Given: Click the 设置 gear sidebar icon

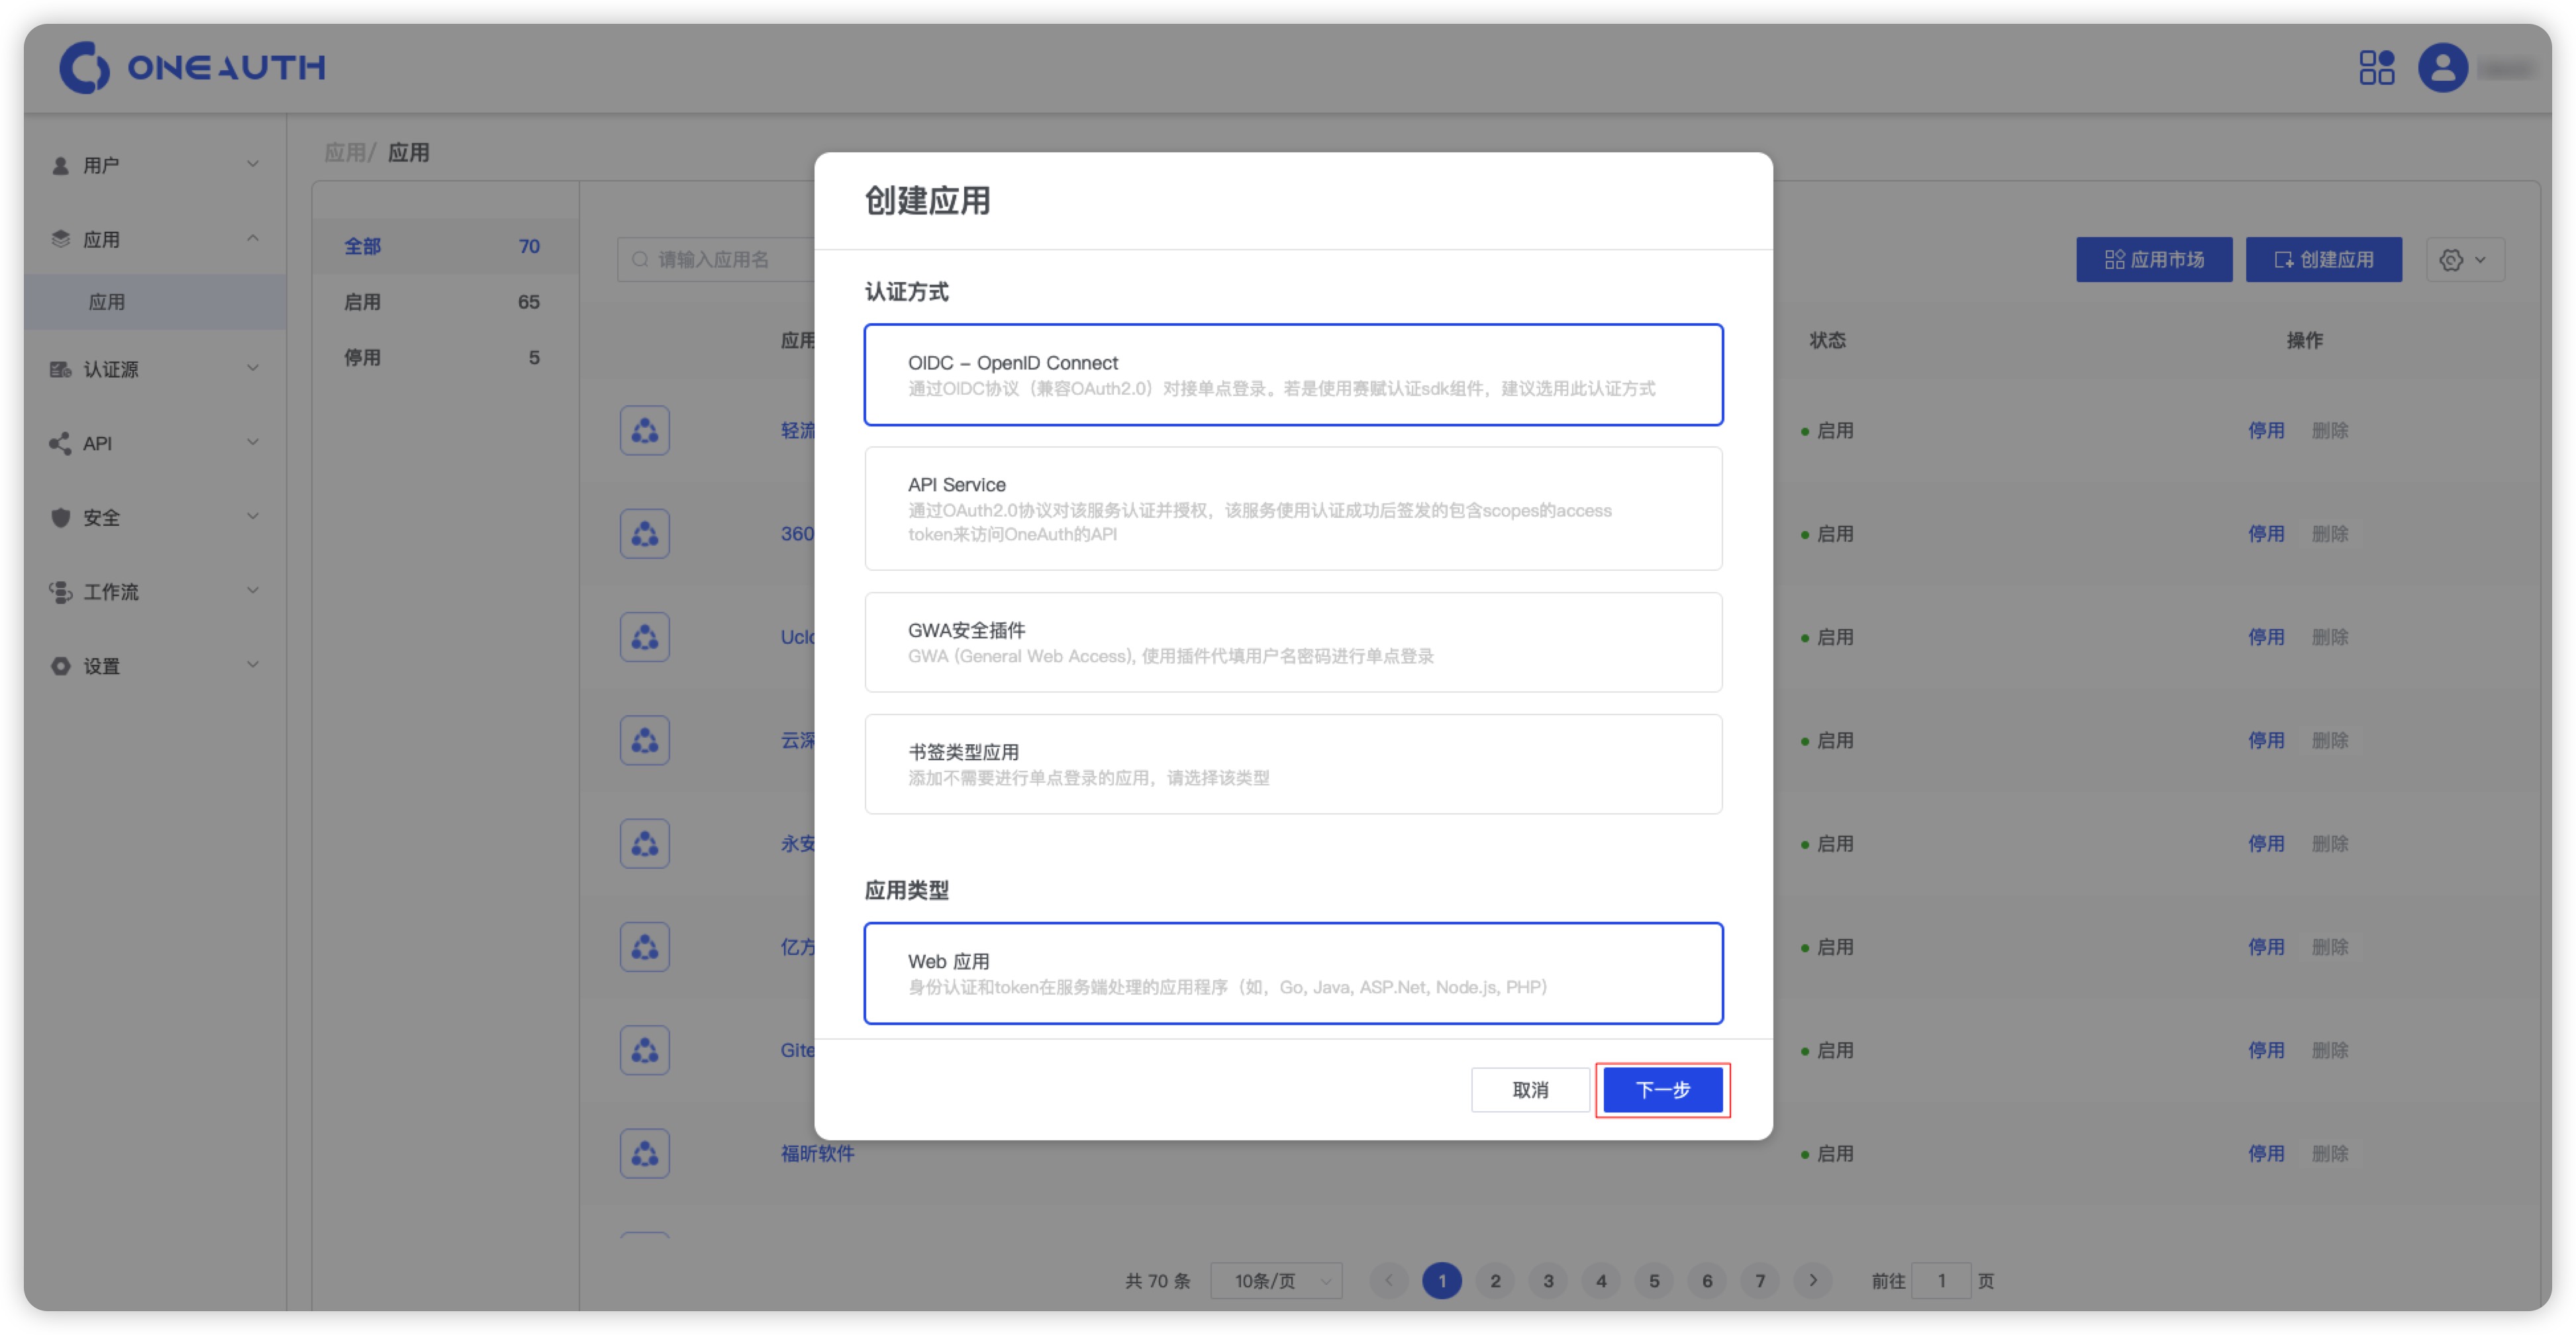Looking at the screenshot, I should 61,666.
